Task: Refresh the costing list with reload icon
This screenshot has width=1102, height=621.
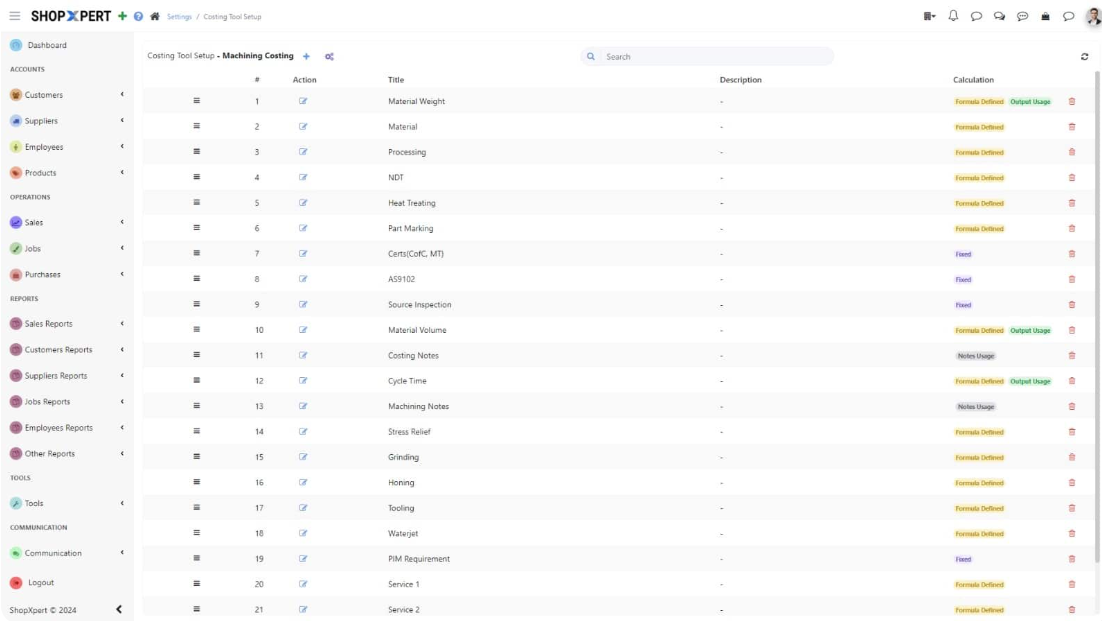Action: (x=1084, y=56)
